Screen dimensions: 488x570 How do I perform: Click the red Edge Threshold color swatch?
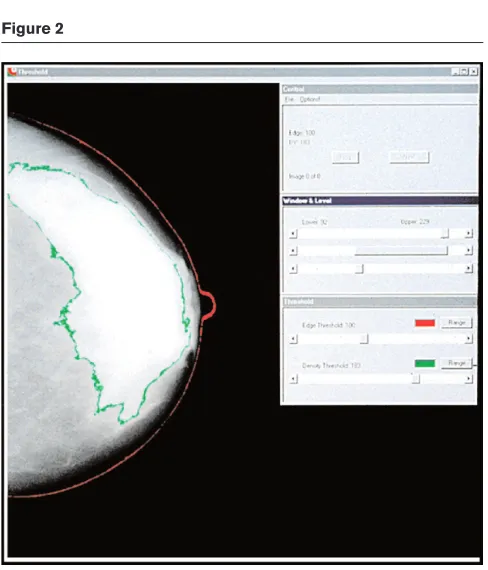point(425,323)
